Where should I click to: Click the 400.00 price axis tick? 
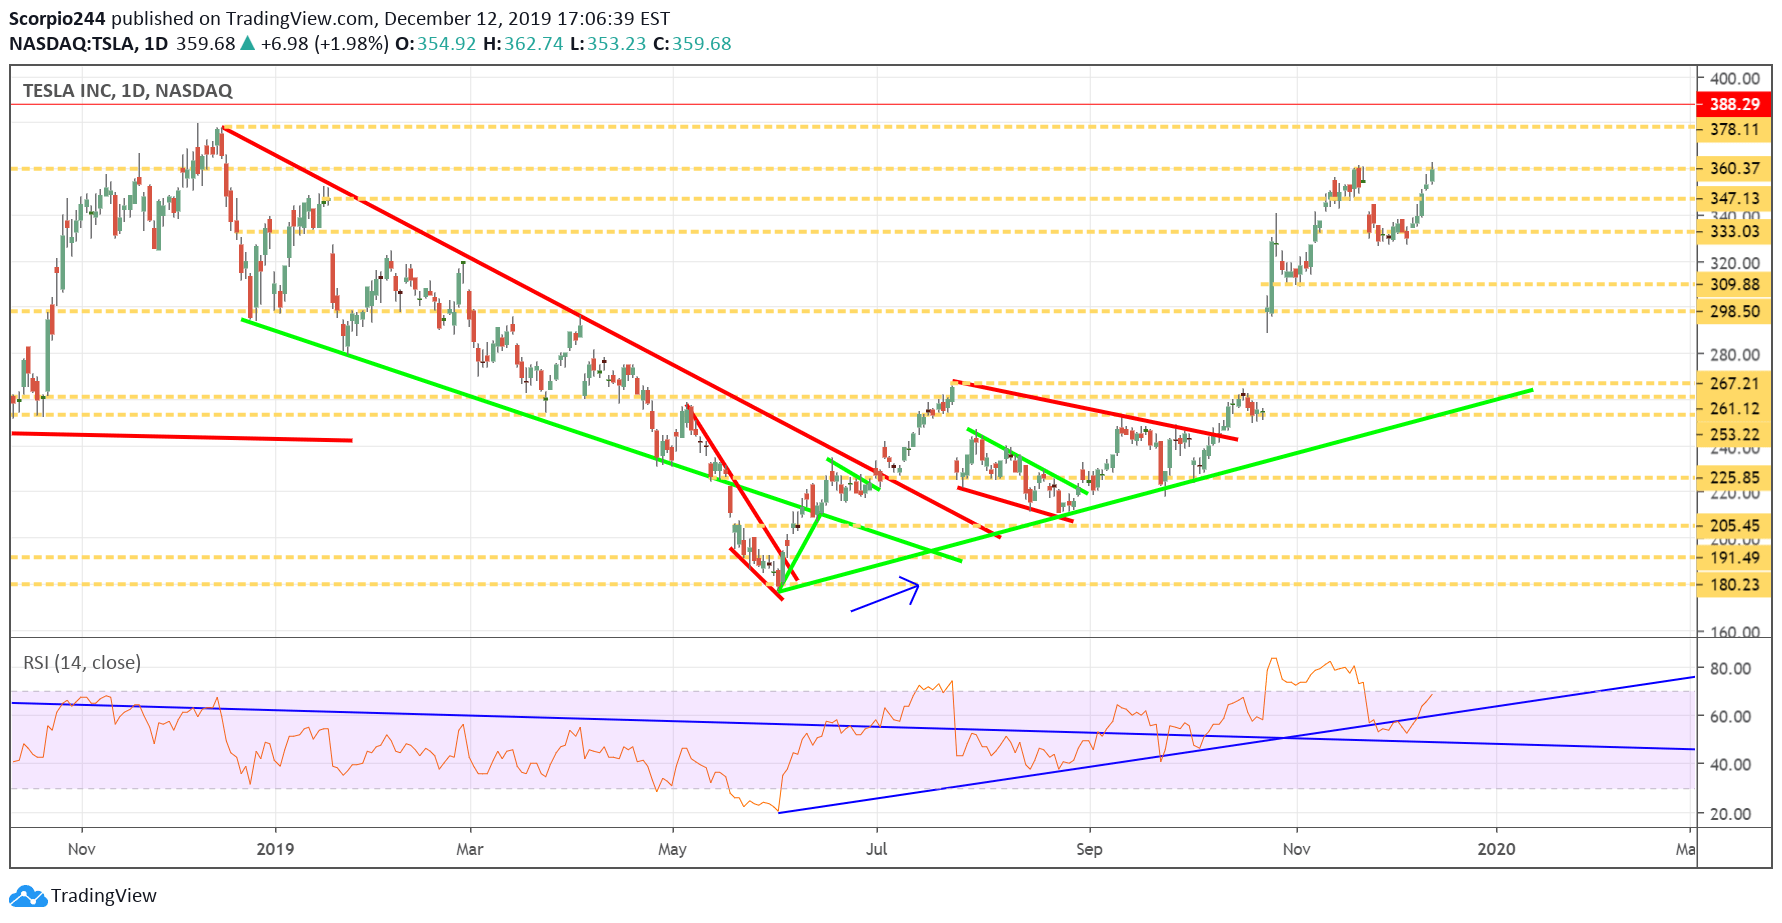1735,78
